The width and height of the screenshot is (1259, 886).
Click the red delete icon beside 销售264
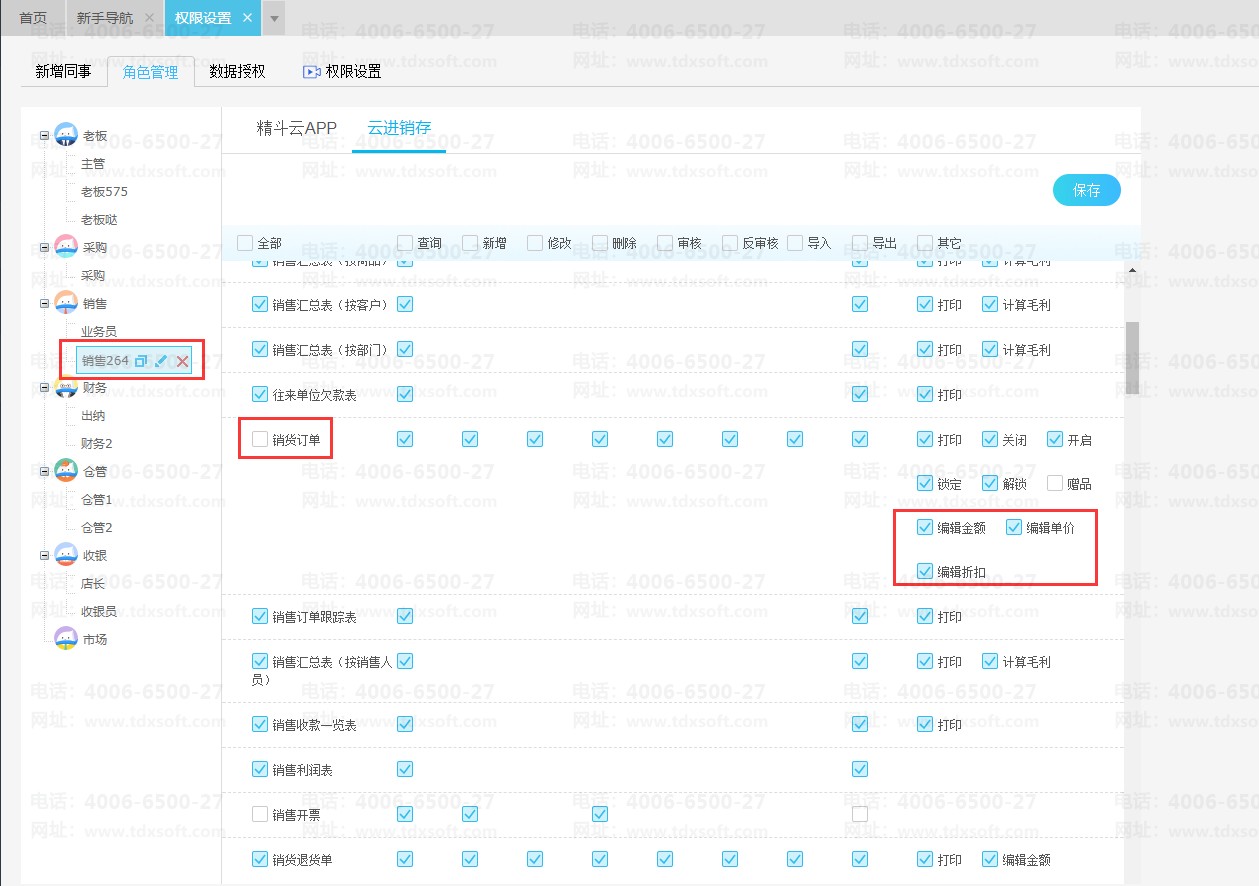[182, 361]
